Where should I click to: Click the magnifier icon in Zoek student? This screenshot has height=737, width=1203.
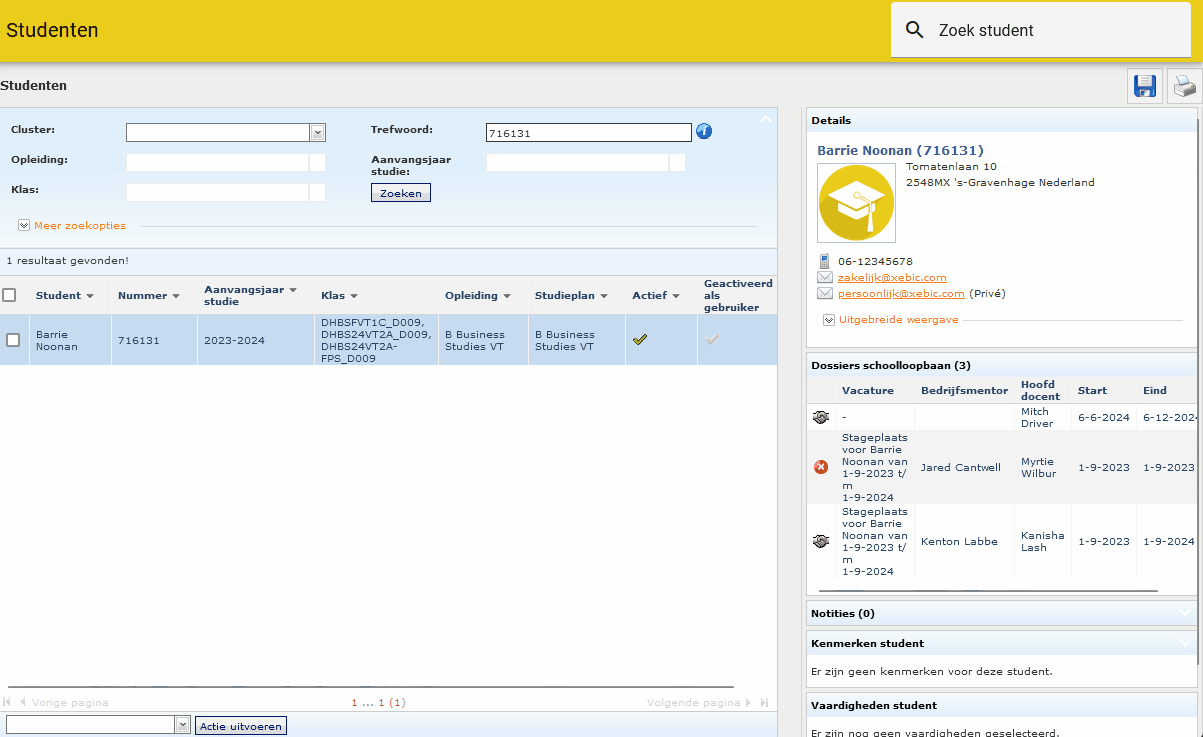(x=914, y=30)
